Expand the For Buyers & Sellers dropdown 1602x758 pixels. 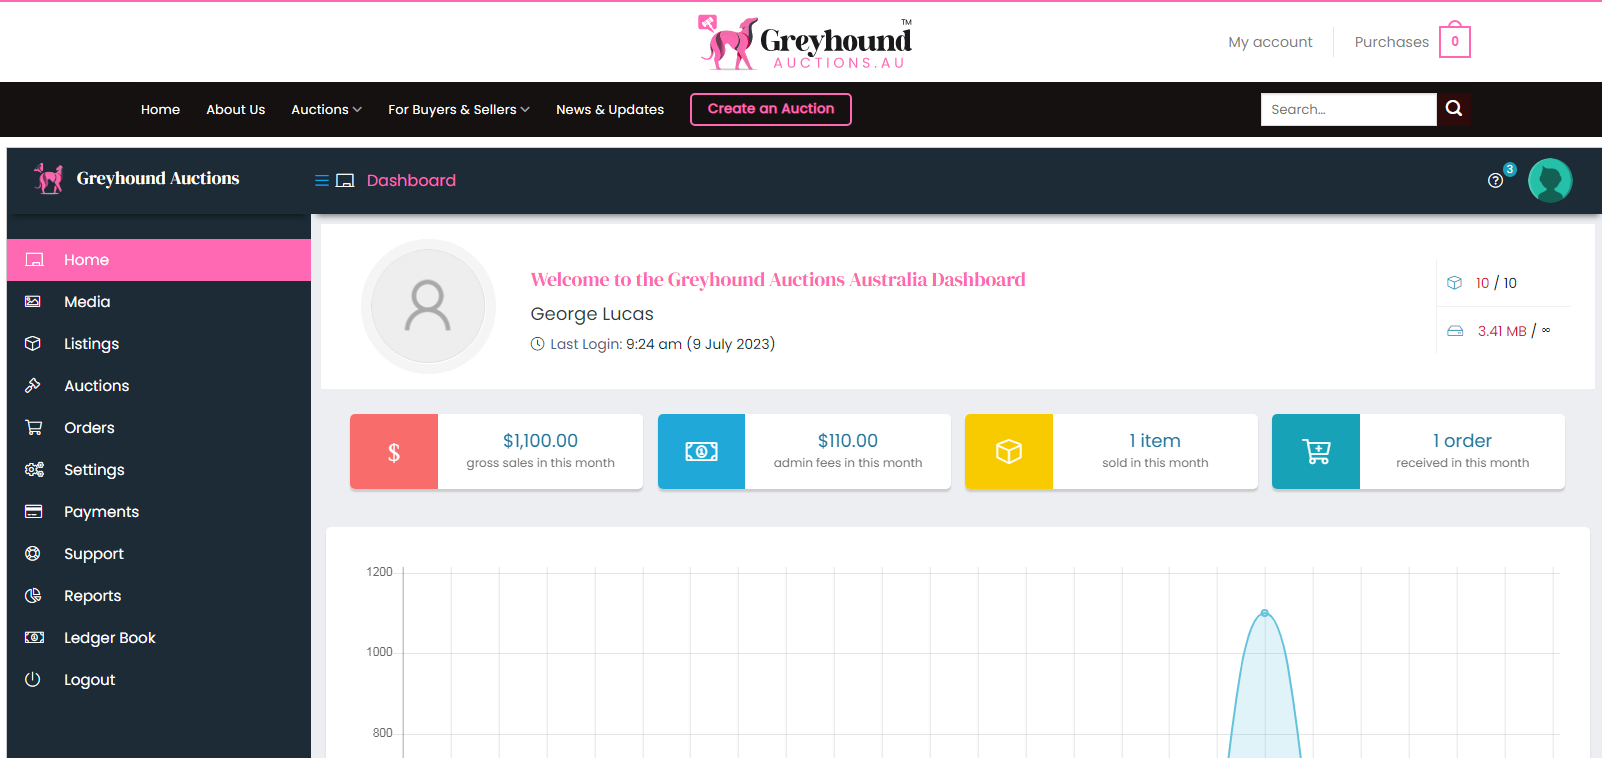point(459,110)
